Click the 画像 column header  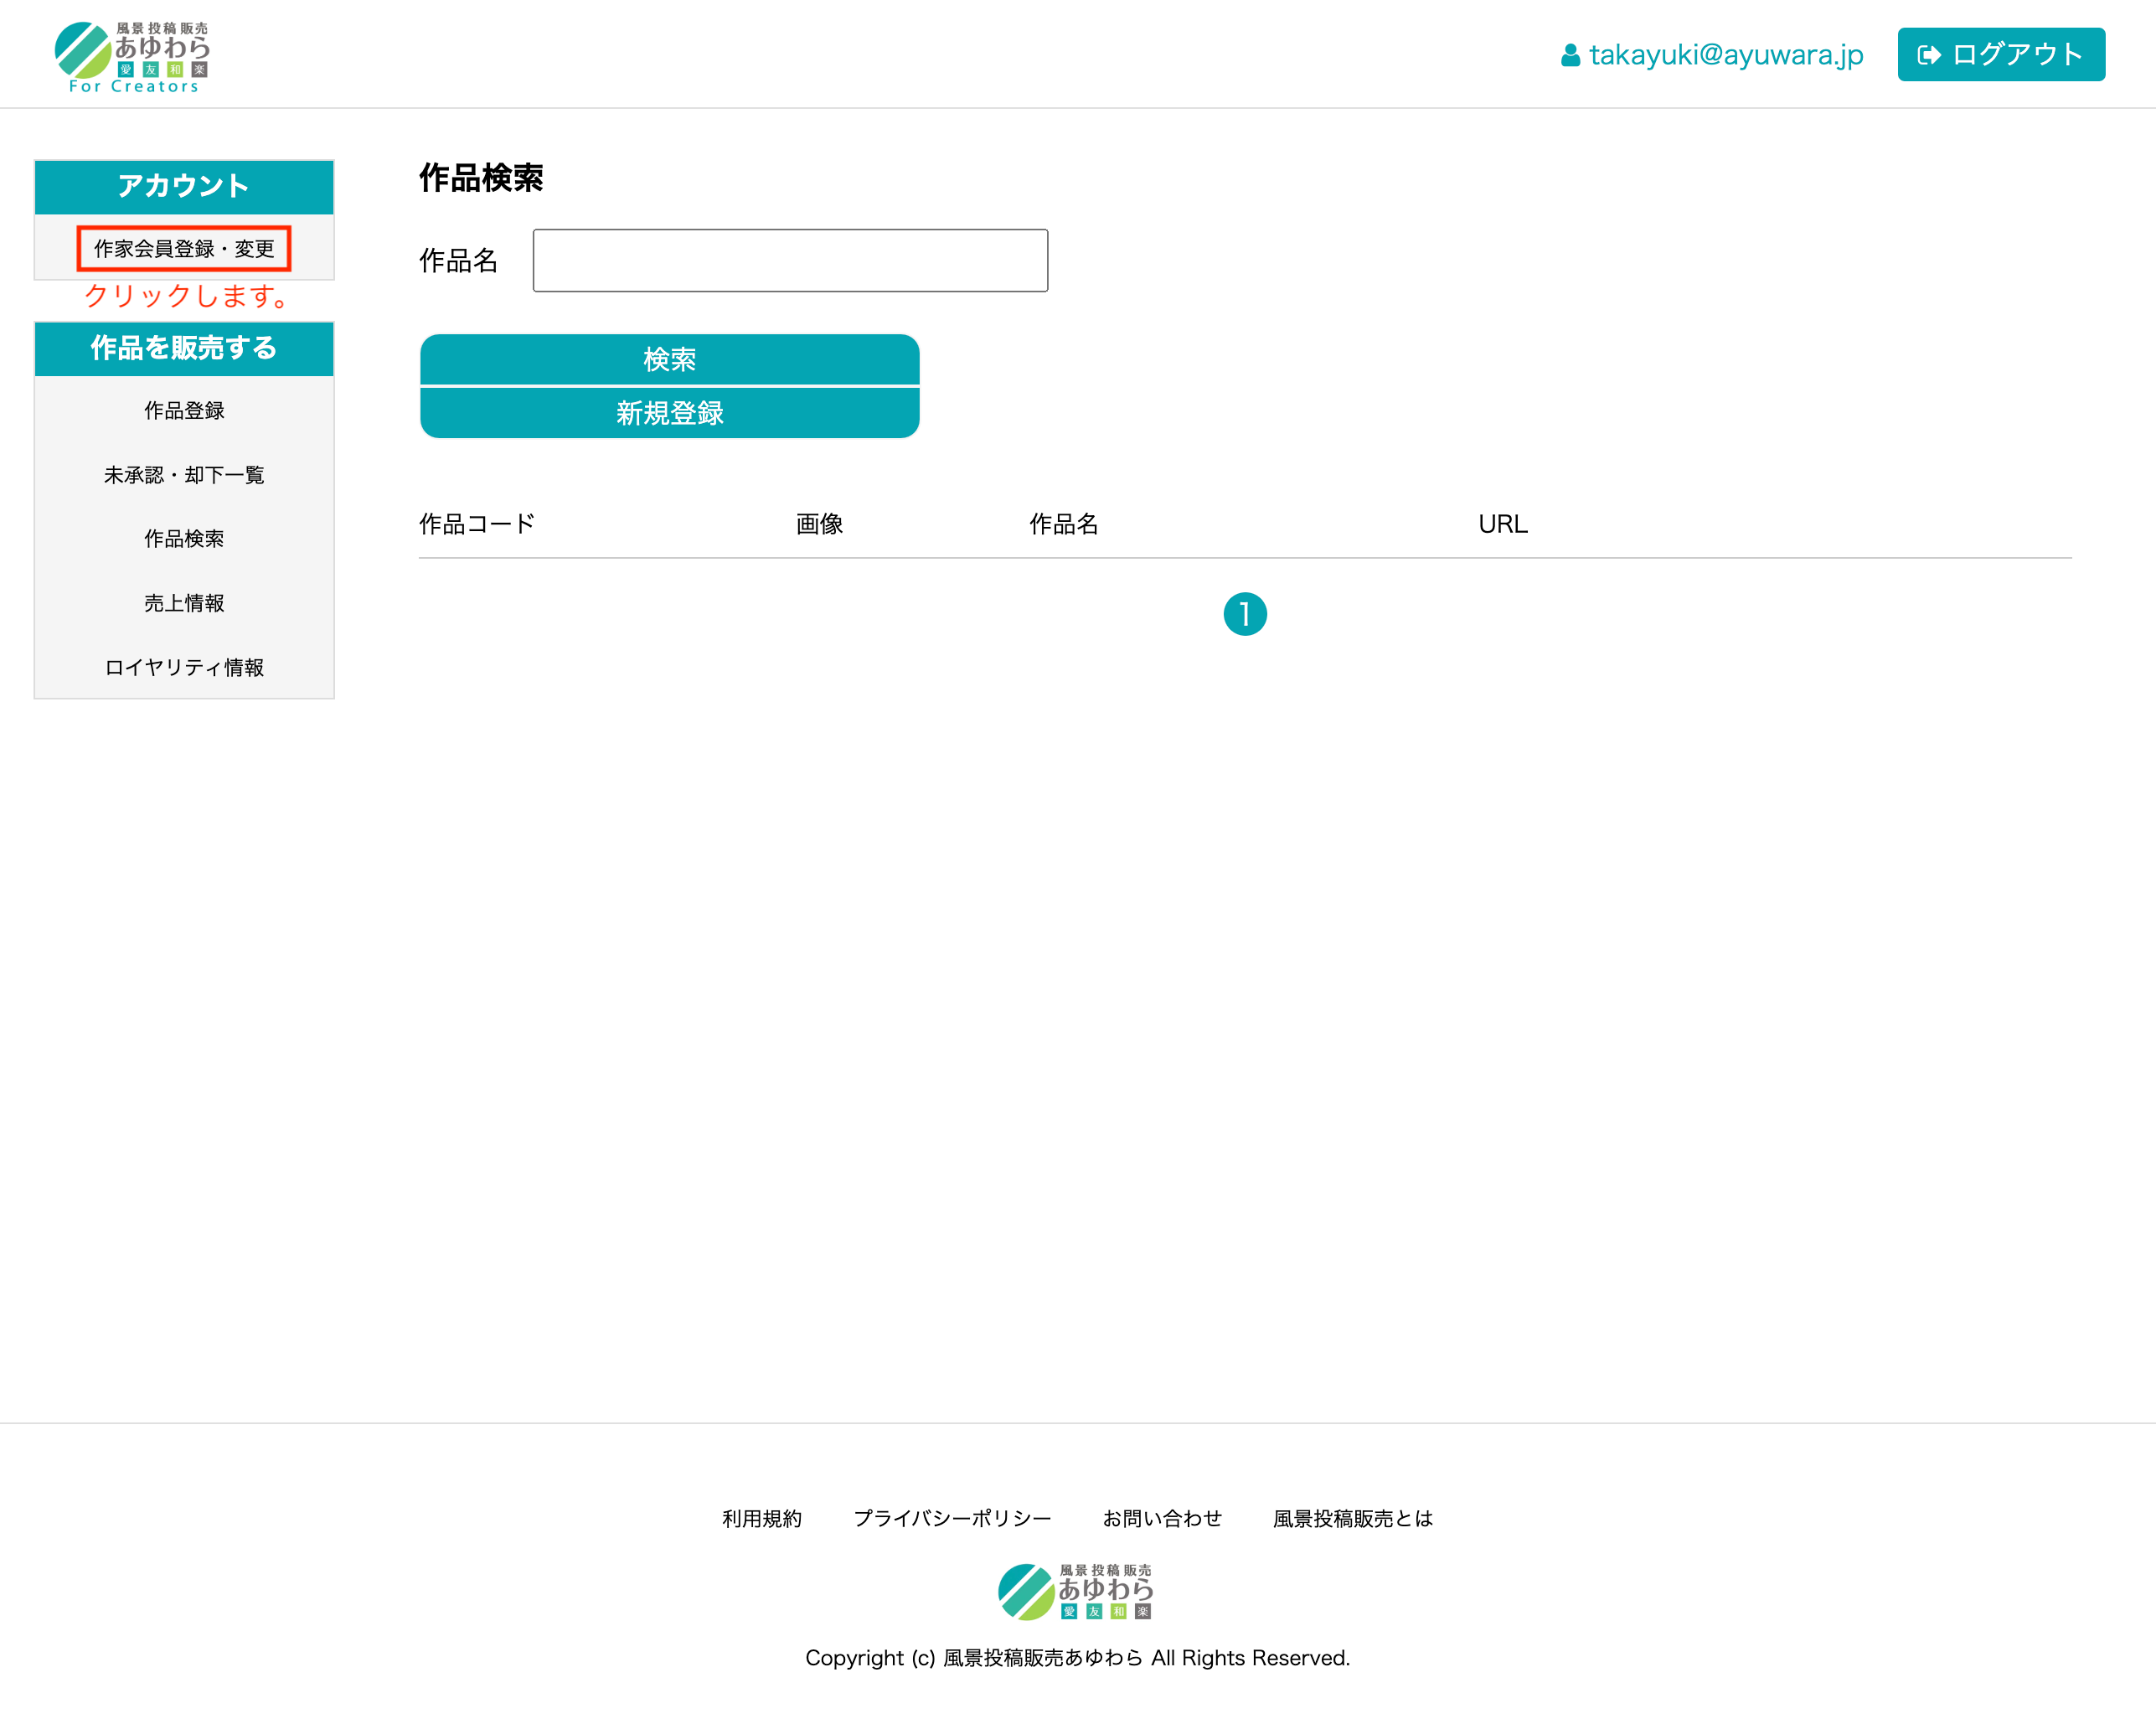819,523
